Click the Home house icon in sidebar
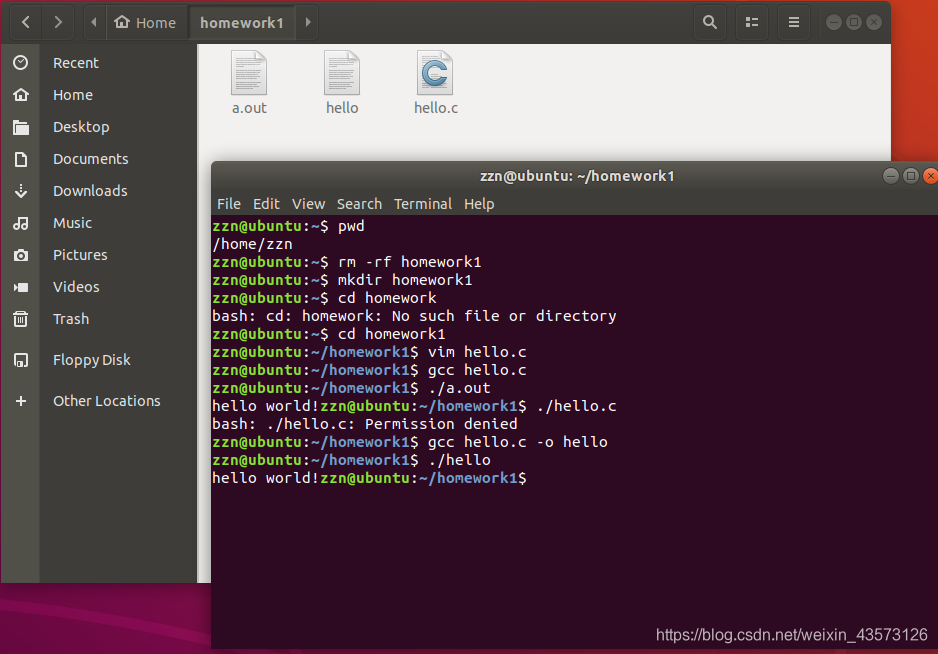 tap(21, 95)
